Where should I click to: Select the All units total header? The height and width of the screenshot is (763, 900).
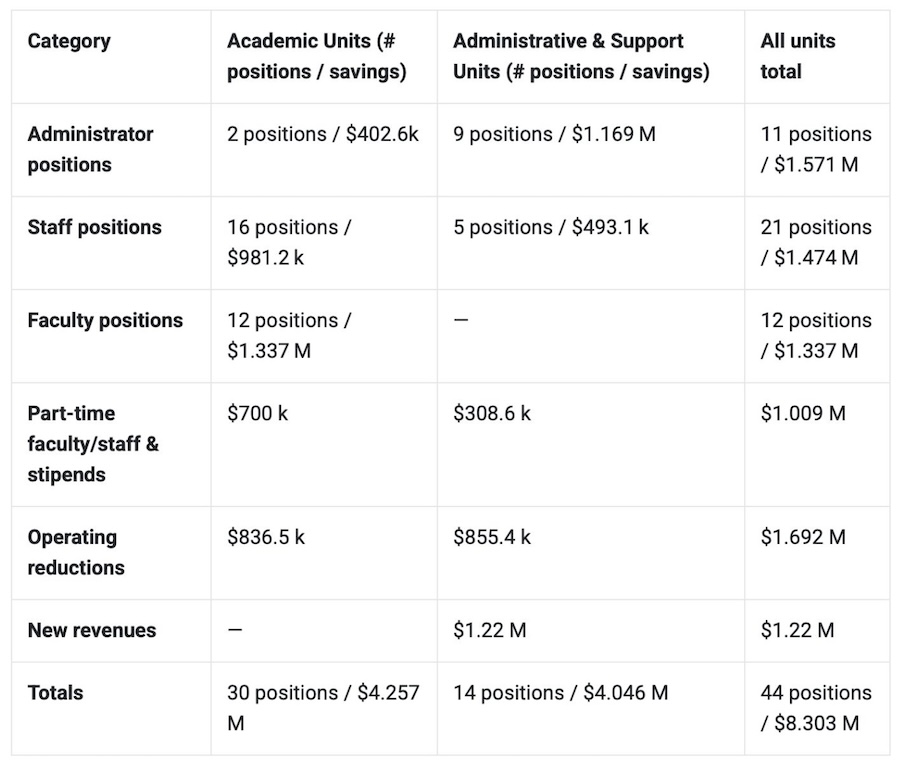coord(797,56)
